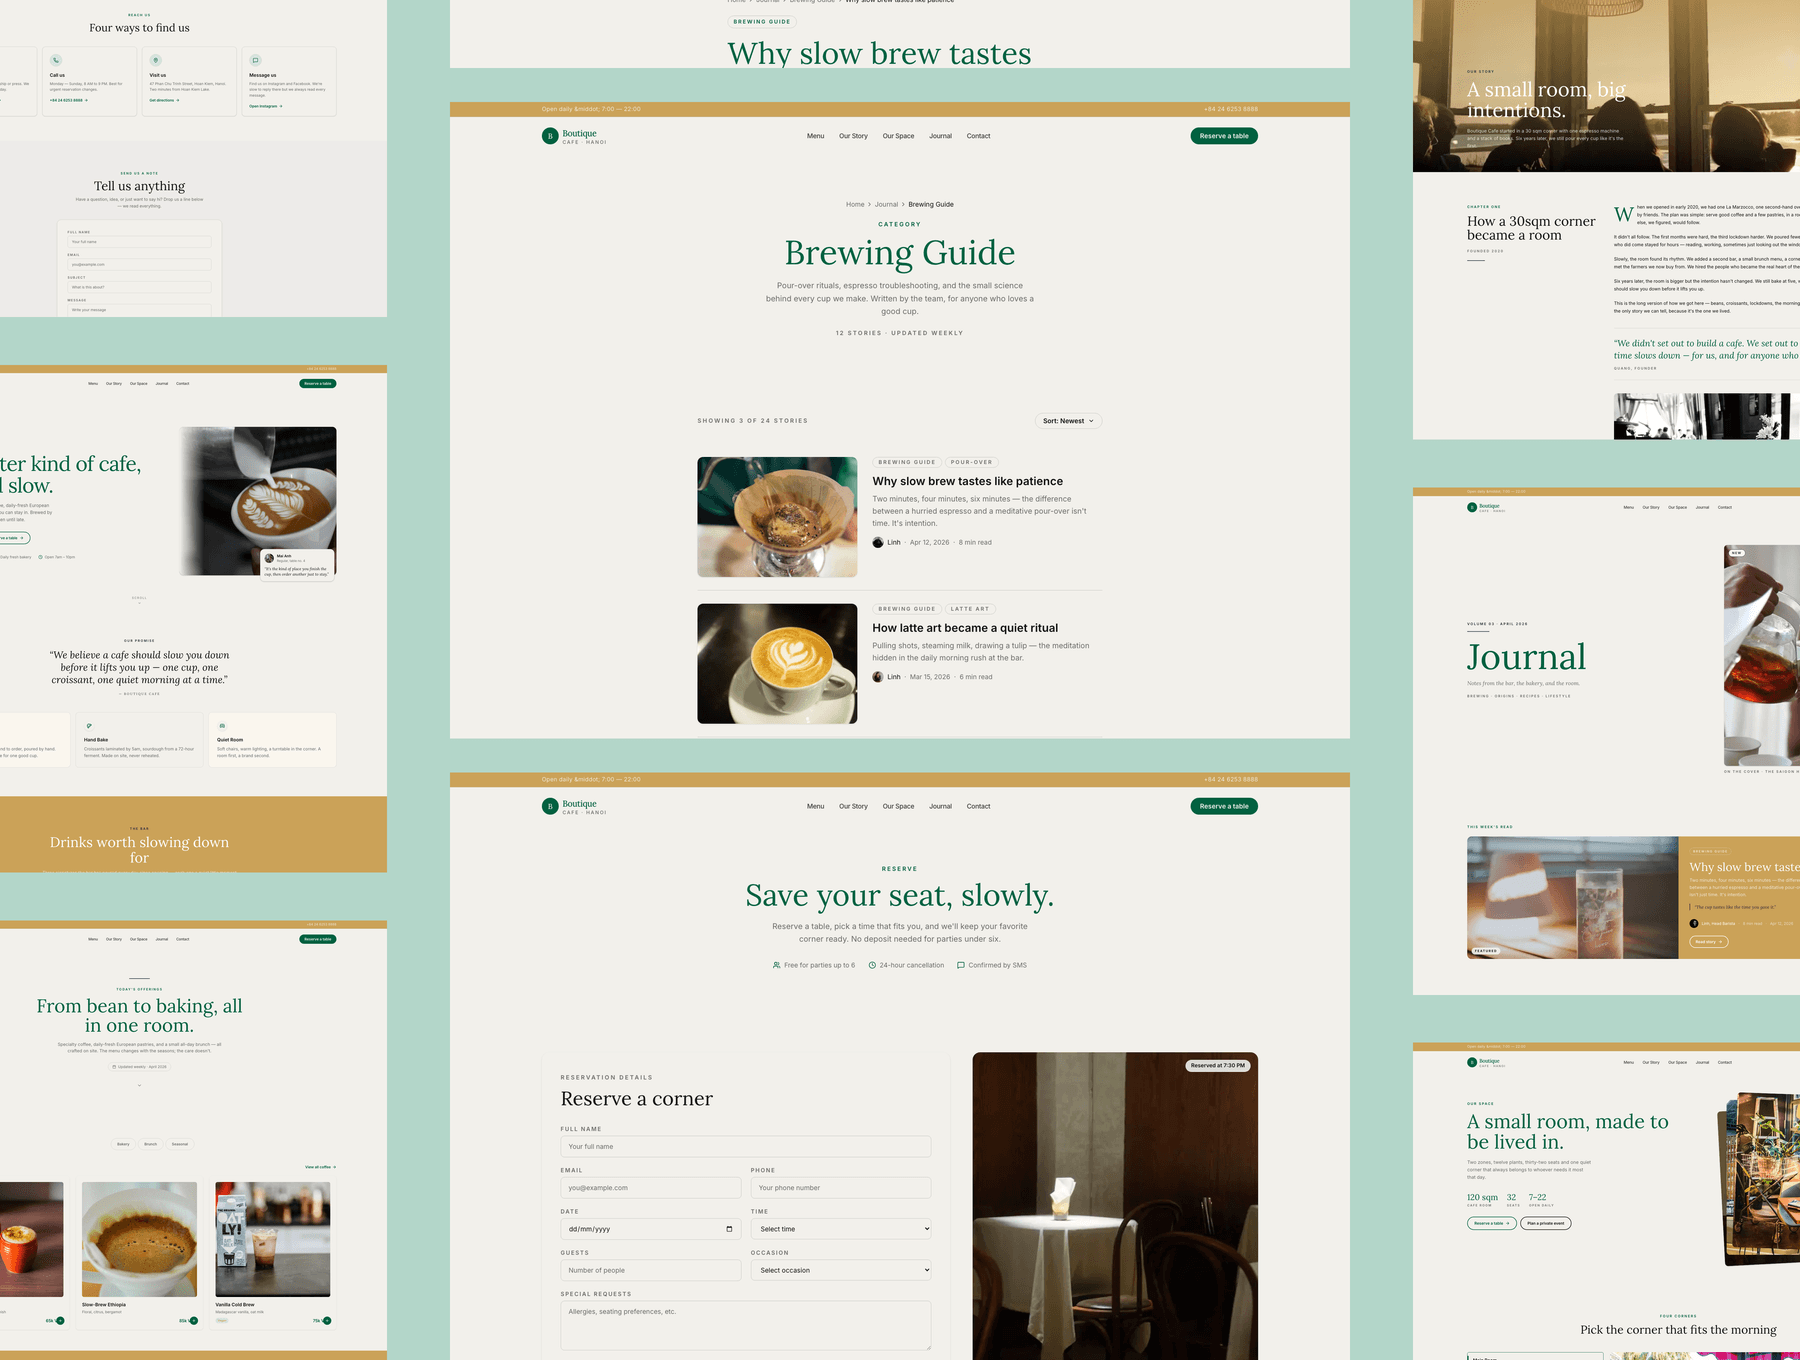The width and height of the screenshot is (1800, 1360).
Task: Click the people icon beside 'Free for parties up to 6'
Action: (777, 965)
